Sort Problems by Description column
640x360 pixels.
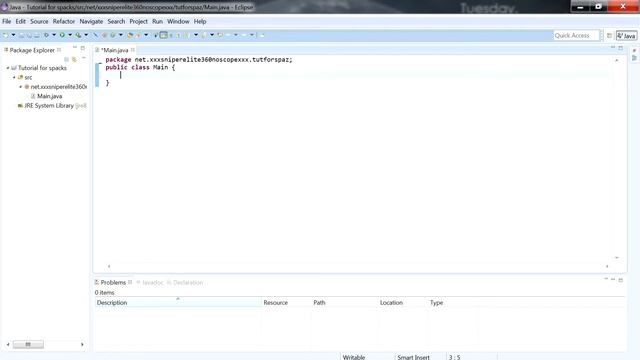click(178, 302)
